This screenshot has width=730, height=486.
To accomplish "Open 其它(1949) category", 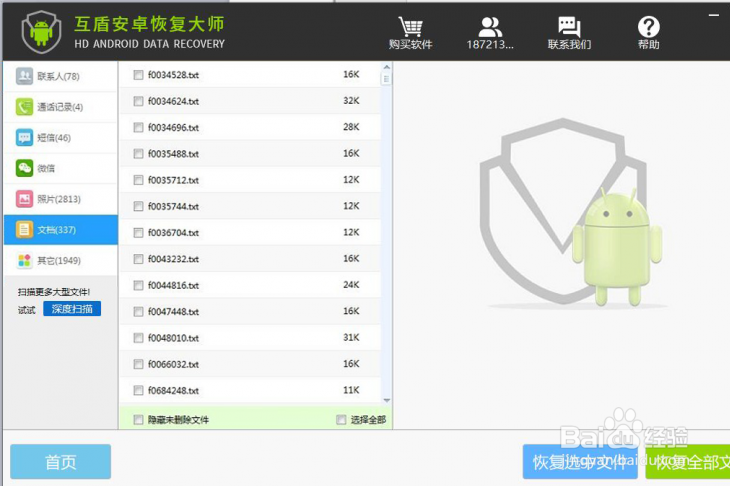I will tap(61, 261).
